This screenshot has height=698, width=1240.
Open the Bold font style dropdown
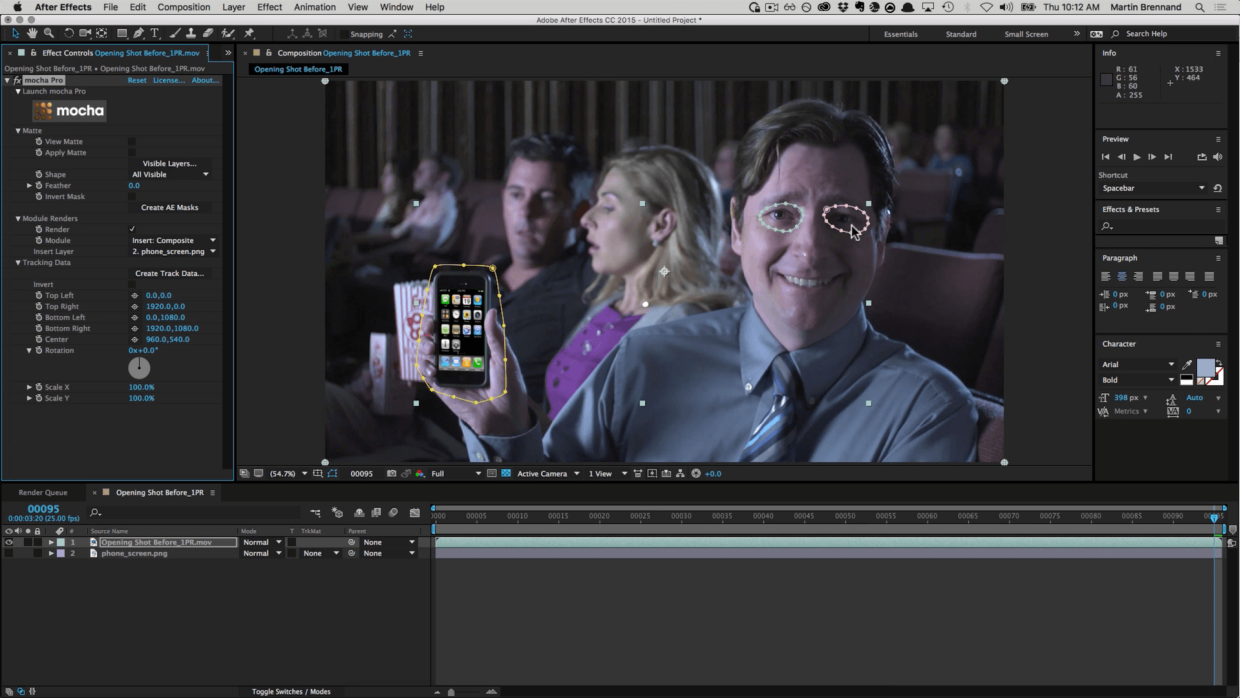[1138, 380]
